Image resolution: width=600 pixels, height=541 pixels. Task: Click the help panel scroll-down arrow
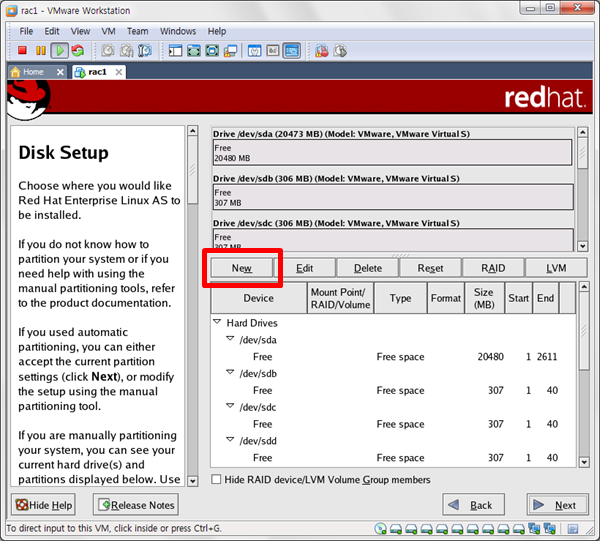[193, 481]
